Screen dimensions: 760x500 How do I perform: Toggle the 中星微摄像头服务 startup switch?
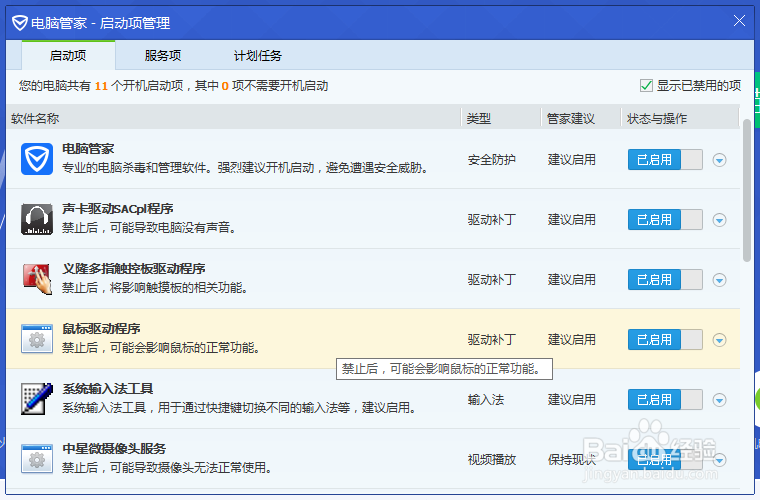pyautogui.click(x=665, y=460)
